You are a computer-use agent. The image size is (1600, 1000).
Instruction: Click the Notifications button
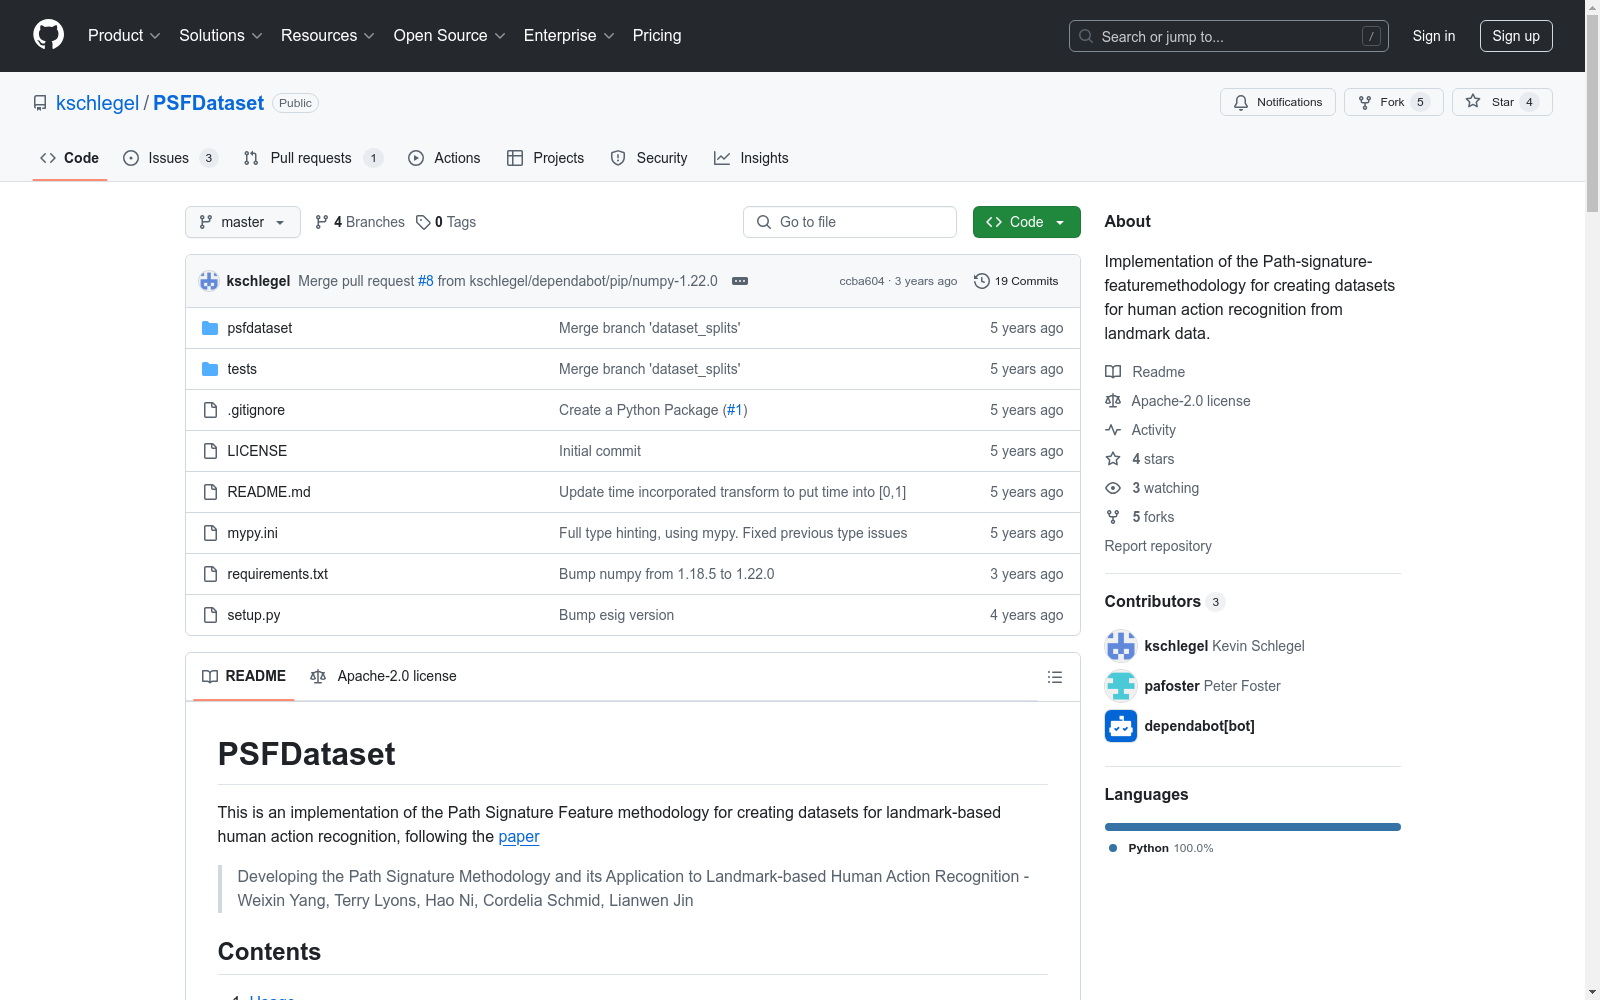point(1278,102)
